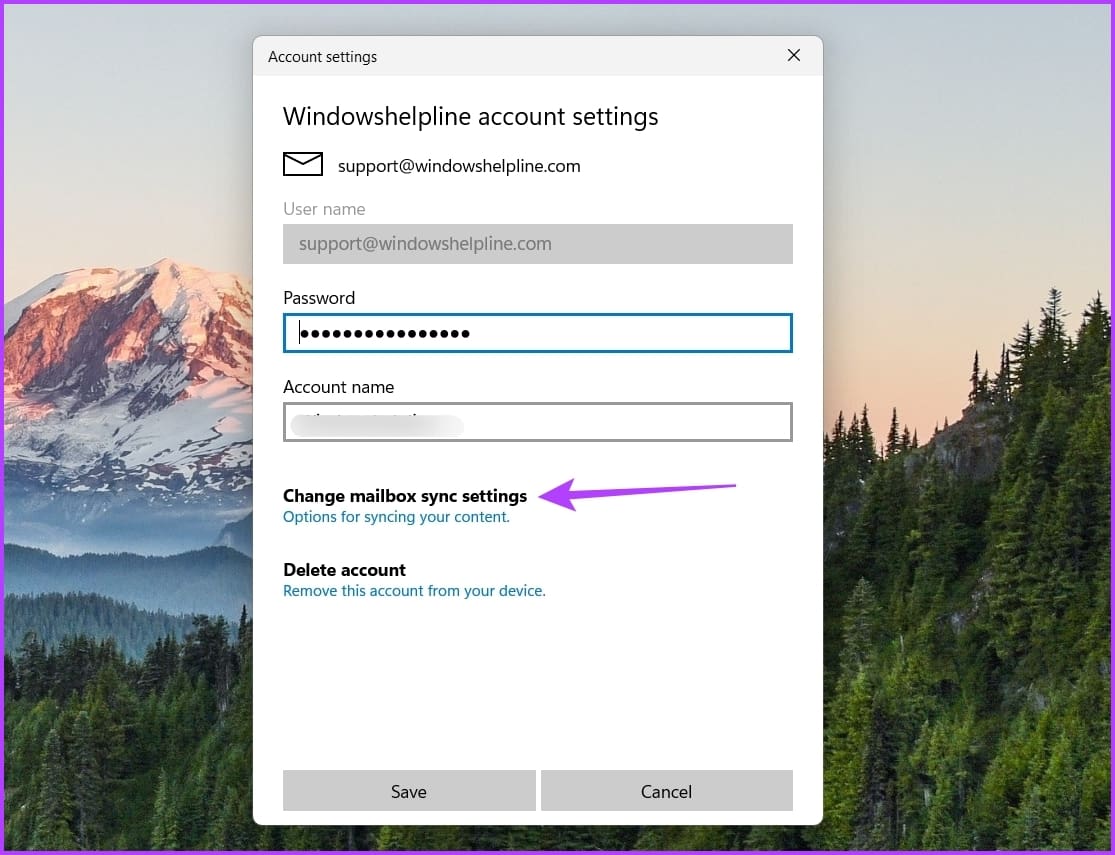The height and width of the screenshot is (855, 1115).
Task: Click Remove this account from your device
Action: [414, 591]
